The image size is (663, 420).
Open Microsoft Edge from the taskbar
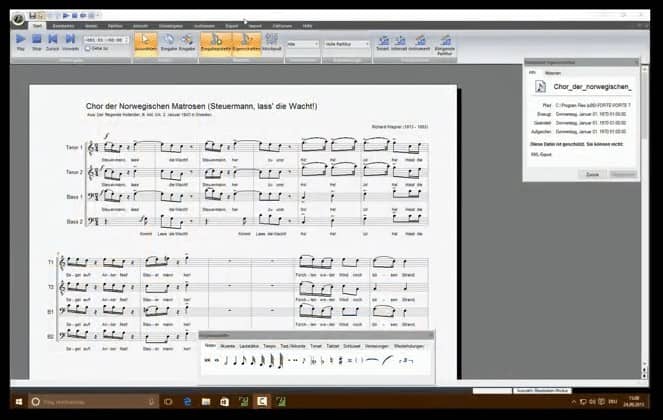[188, 402]
